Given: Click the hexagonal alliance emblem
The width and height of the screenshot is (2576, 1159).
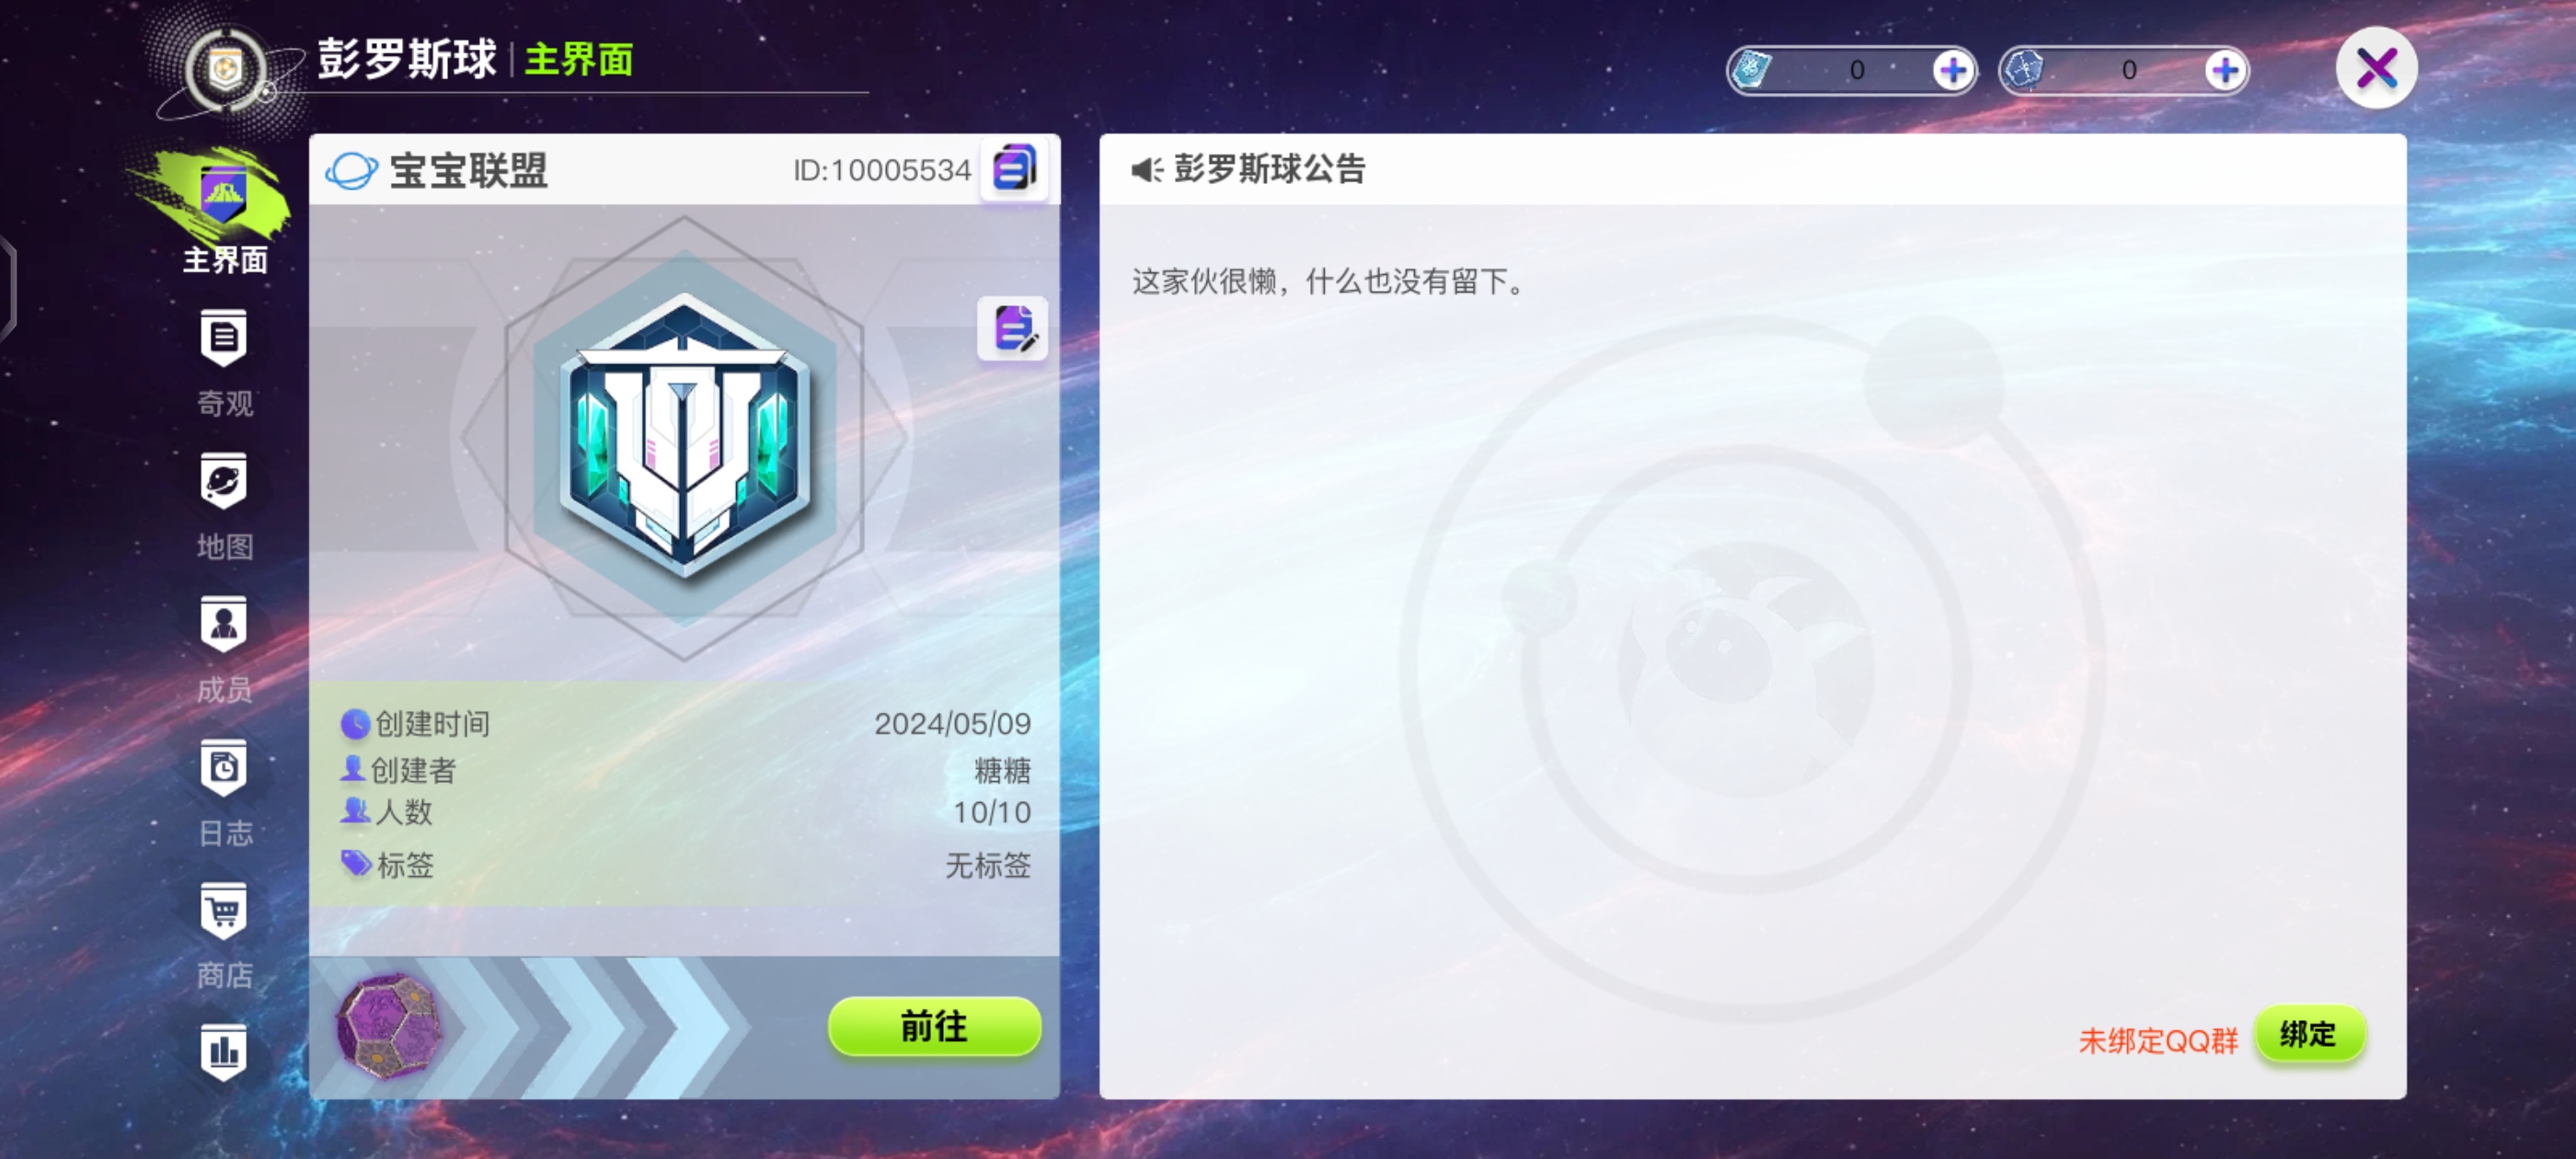Looking at the screenshot, I should point(684,436).
